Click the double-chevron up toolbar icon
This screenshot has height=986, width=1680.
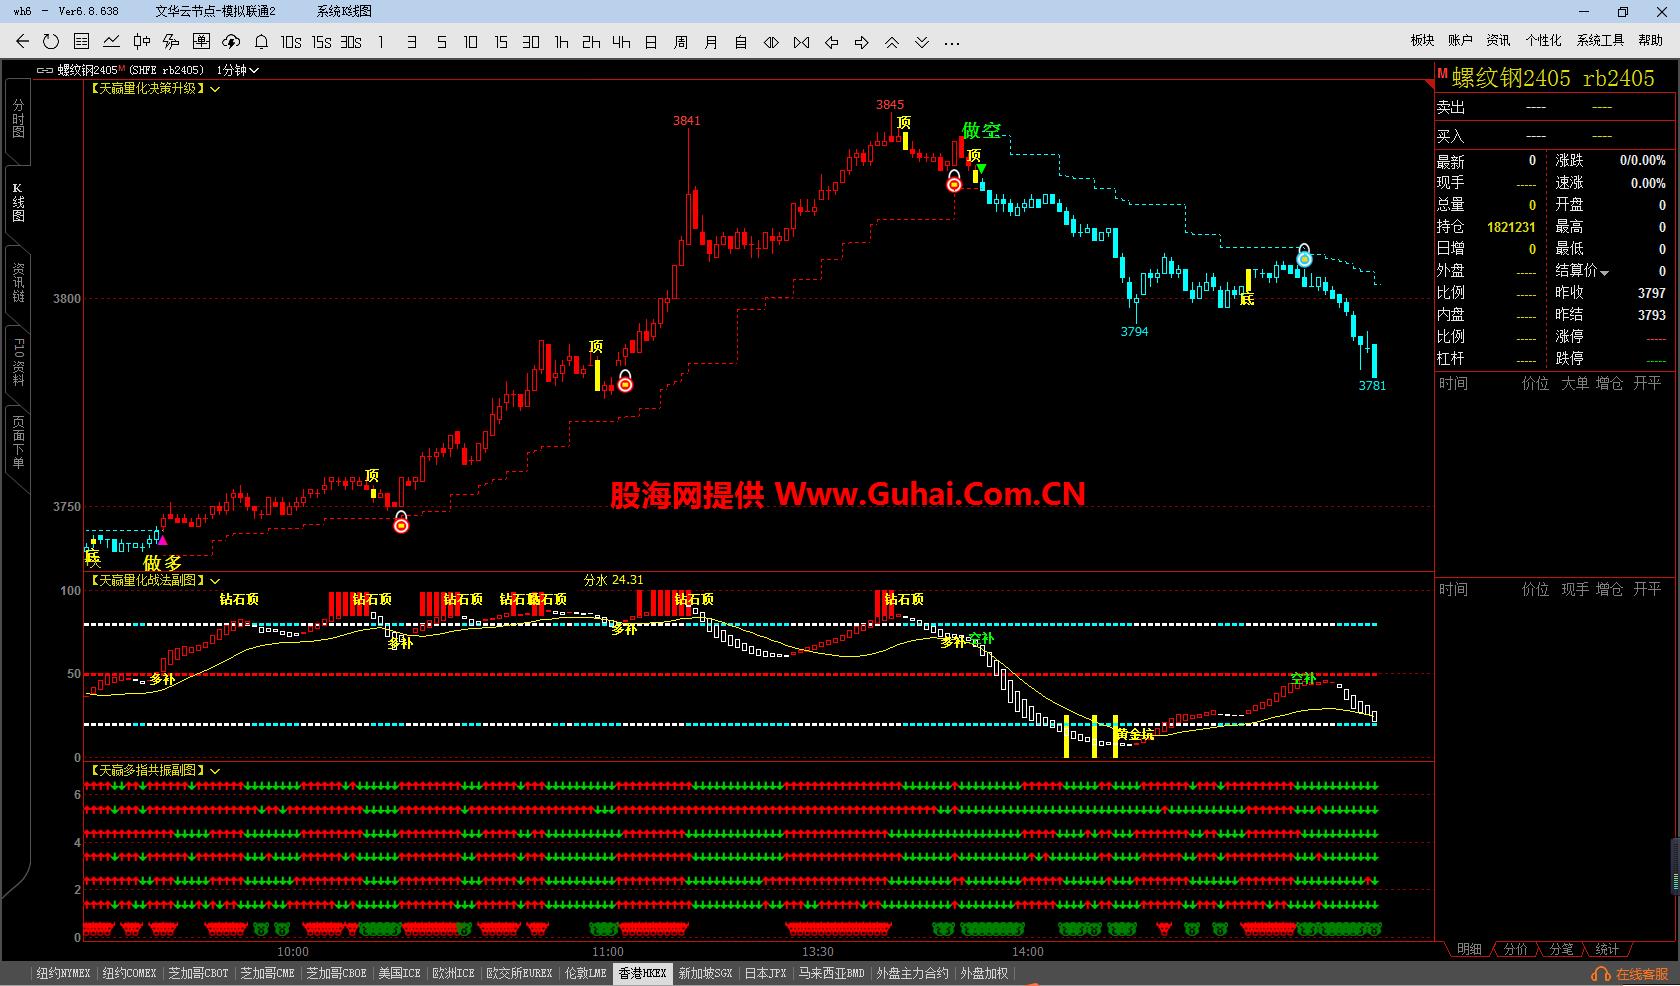pyautogui.click(x=891, y=42)
